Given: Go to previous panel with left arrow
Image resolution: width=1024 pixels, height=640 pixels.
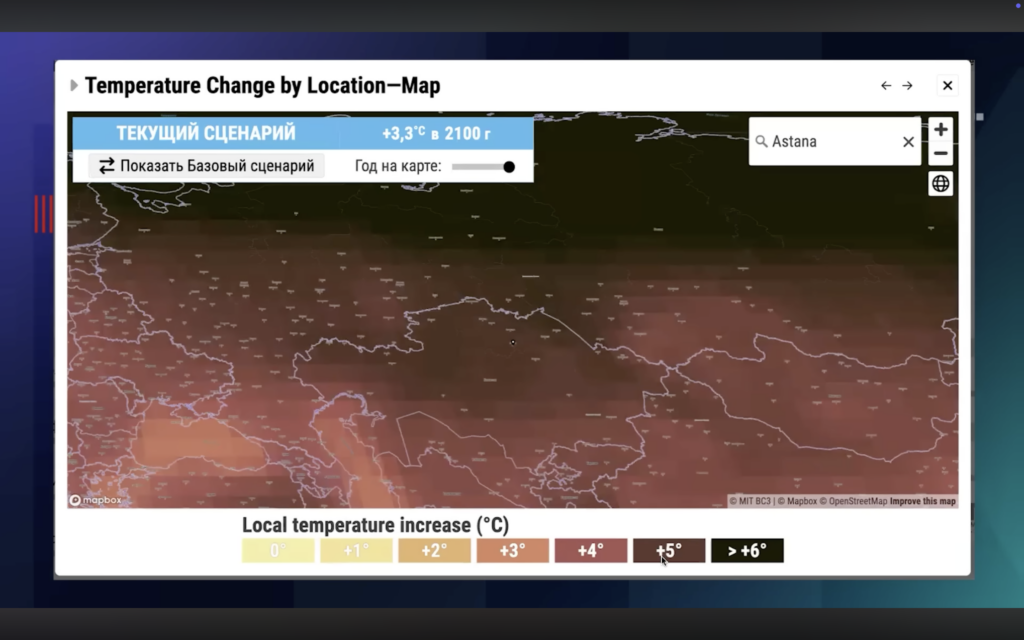Looking at the screenshot, I should [x=886, y=86].
